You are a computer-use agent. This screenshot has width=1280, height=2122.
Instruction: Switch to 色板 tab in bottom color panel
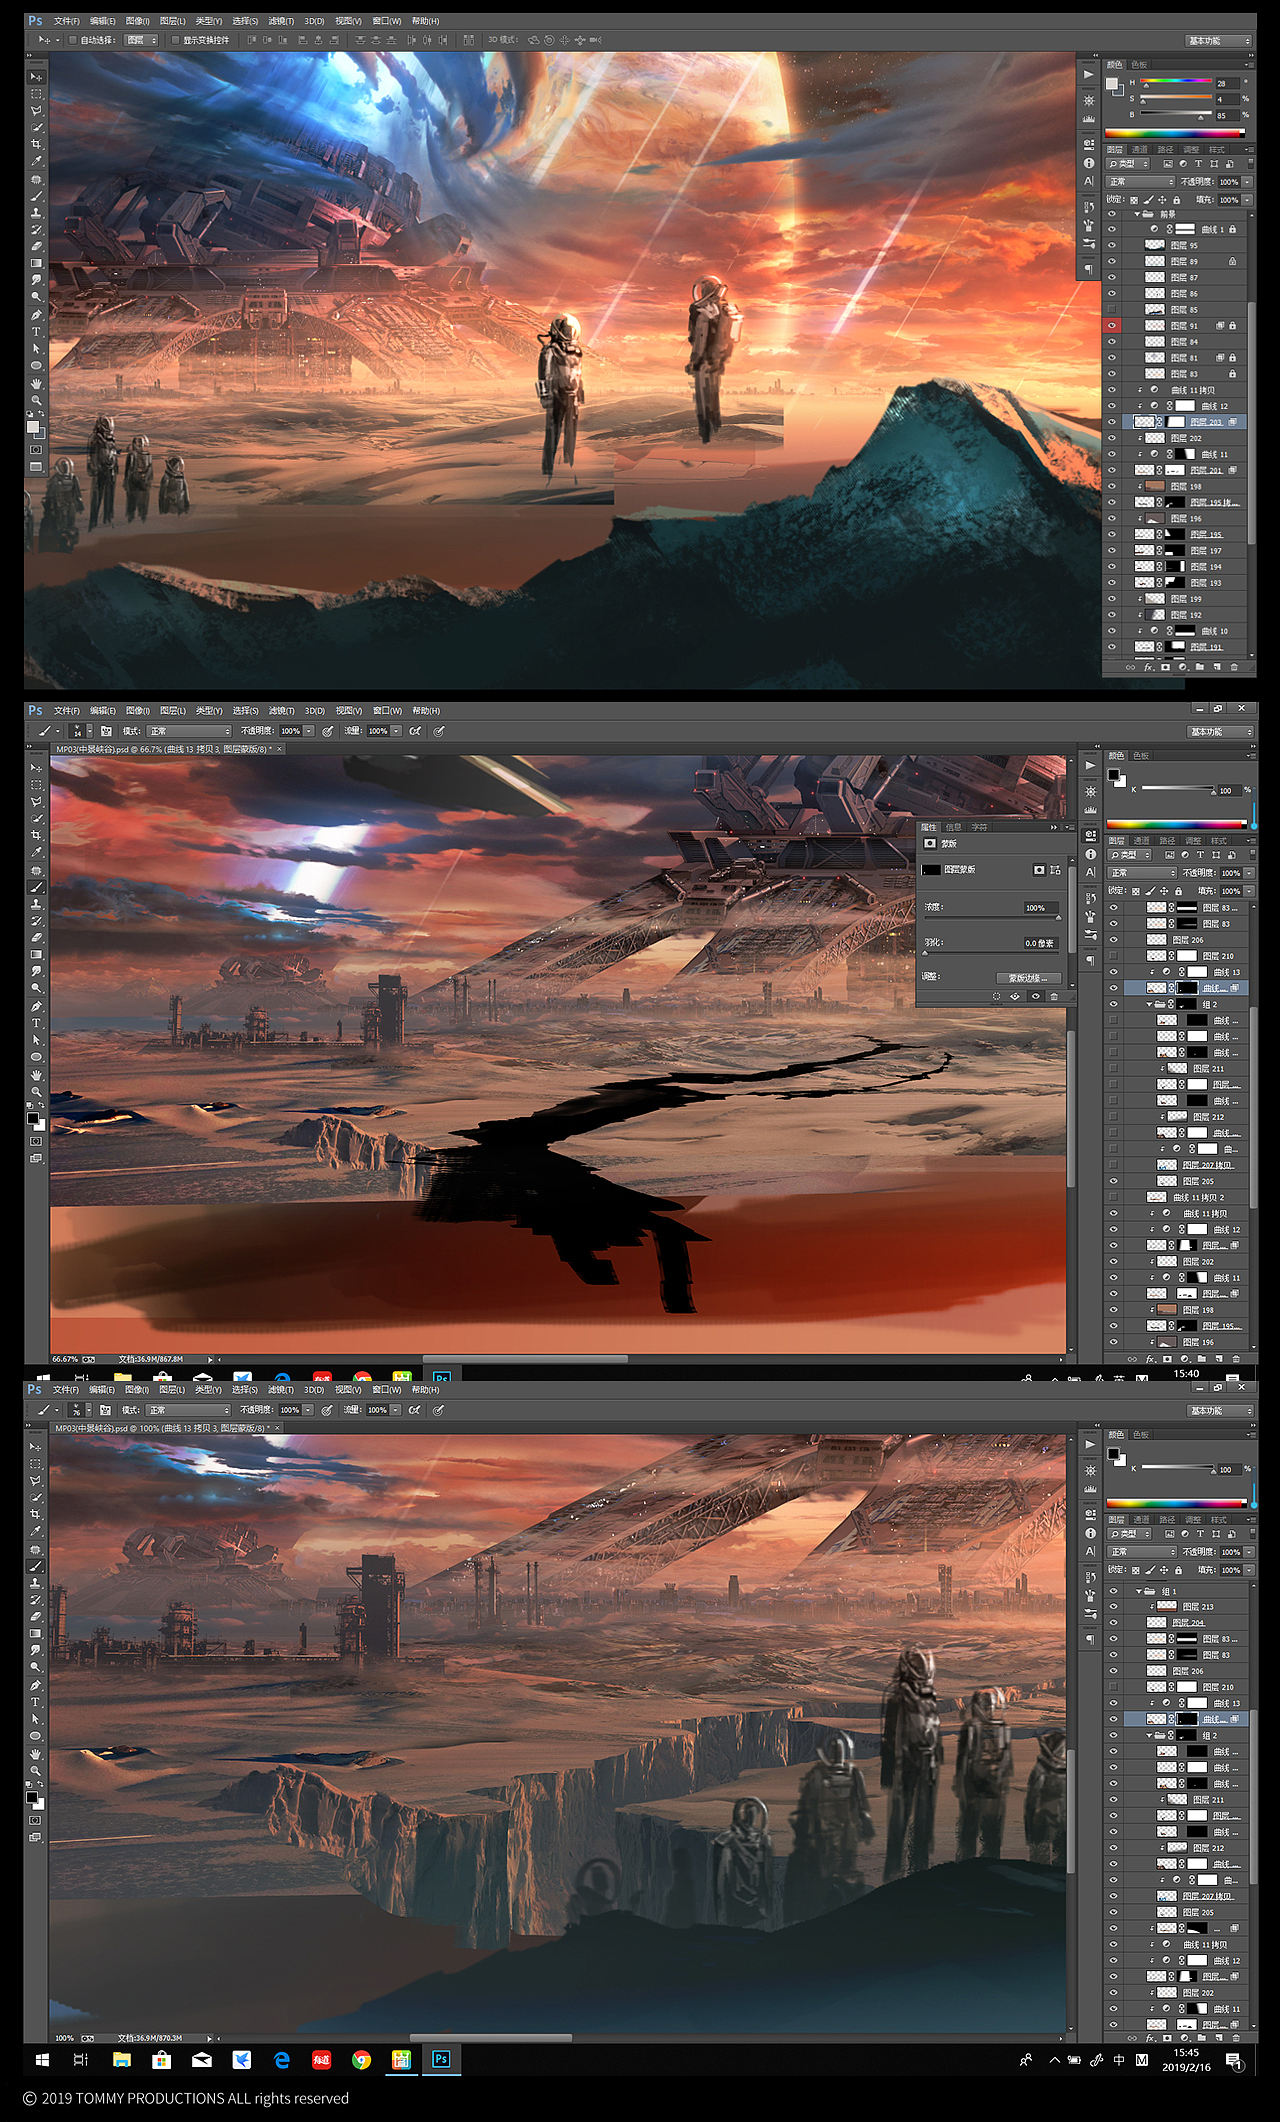click(1141, 1435)
